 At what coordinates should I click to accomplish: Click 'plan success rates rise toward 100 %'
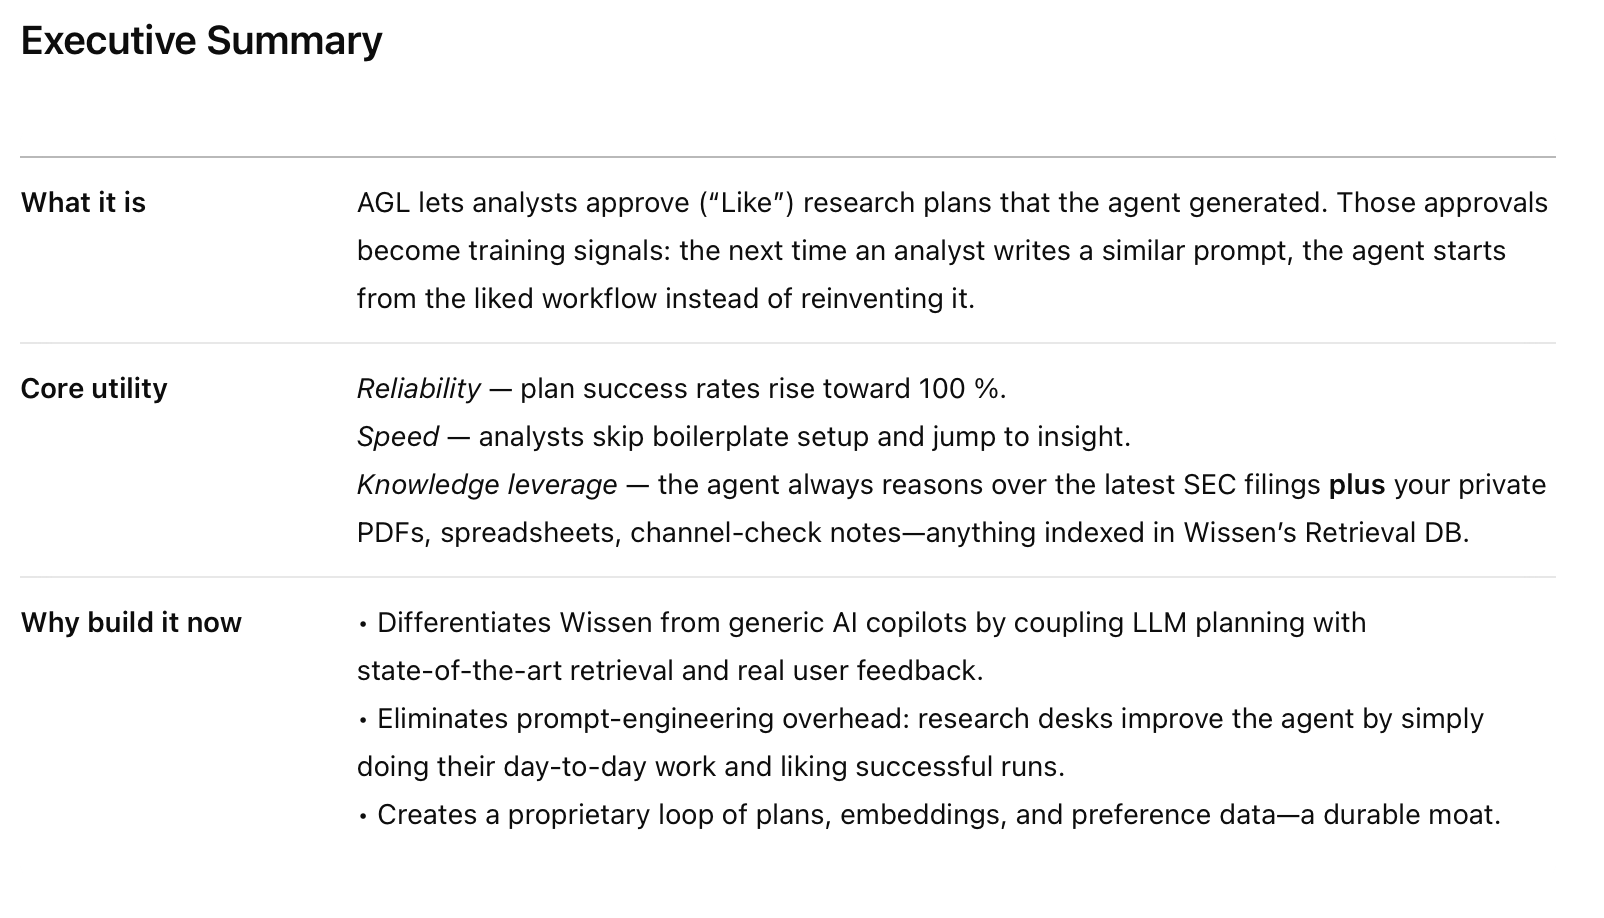(761, 389)
